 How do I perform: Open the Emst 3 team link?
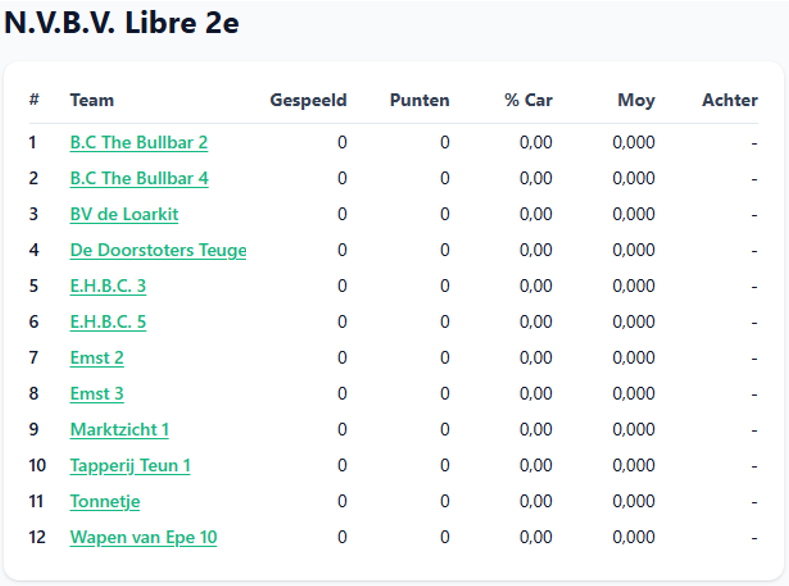[x=97, y=393]
